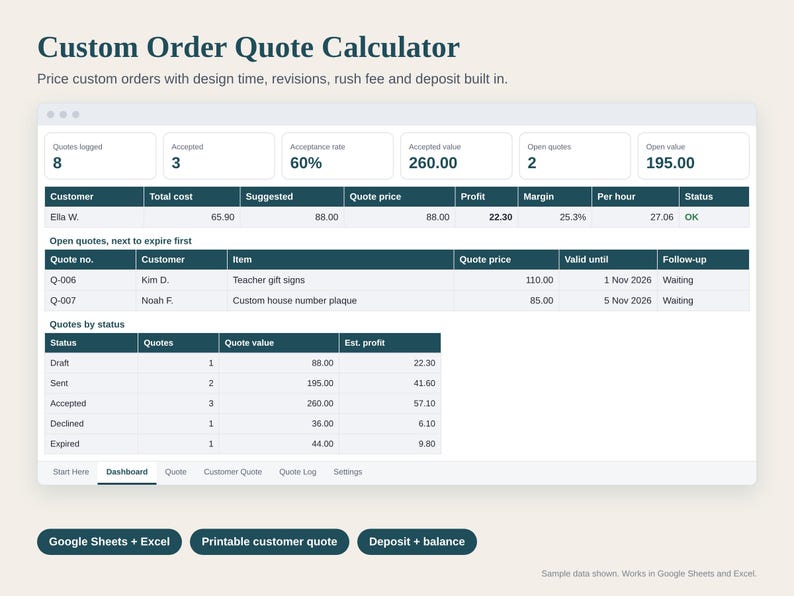Viewport: 794px width, 596px height.
Task: Select the Acceptance rate card
Action: click(x=338, y=156)
